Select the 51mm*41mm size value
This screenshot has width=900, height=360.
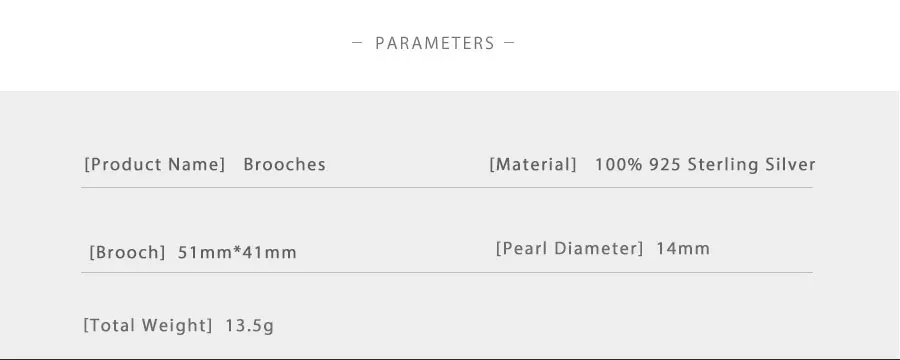click(237, 253)
